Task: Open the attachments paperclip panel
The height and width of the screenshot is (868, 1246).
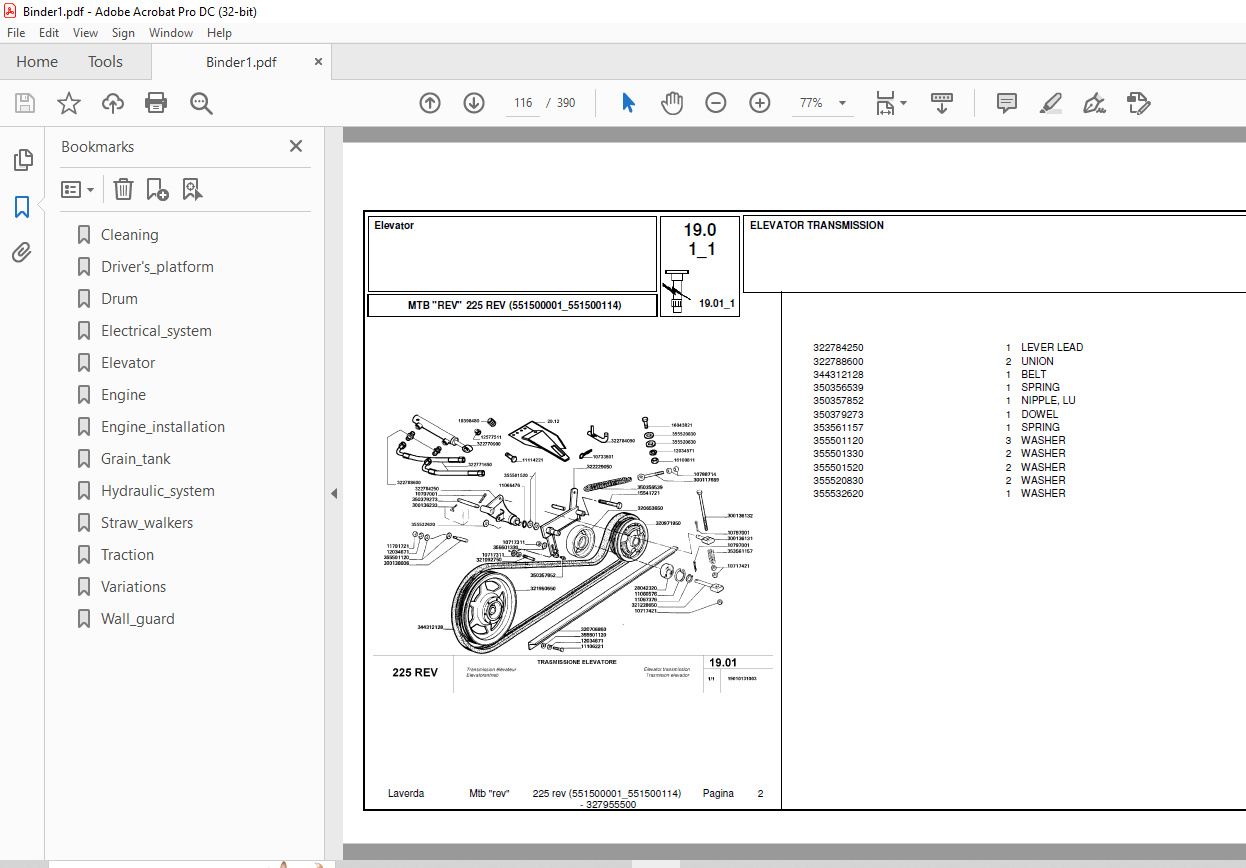Action: coord(22,253)
